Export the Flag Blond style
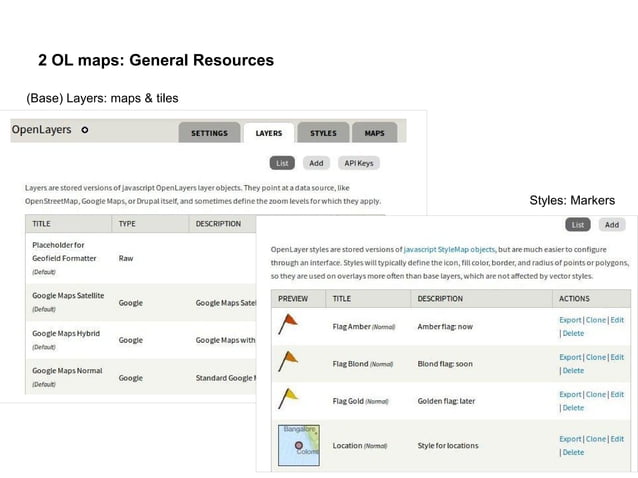Screen dimensions: 638x478 570,357
